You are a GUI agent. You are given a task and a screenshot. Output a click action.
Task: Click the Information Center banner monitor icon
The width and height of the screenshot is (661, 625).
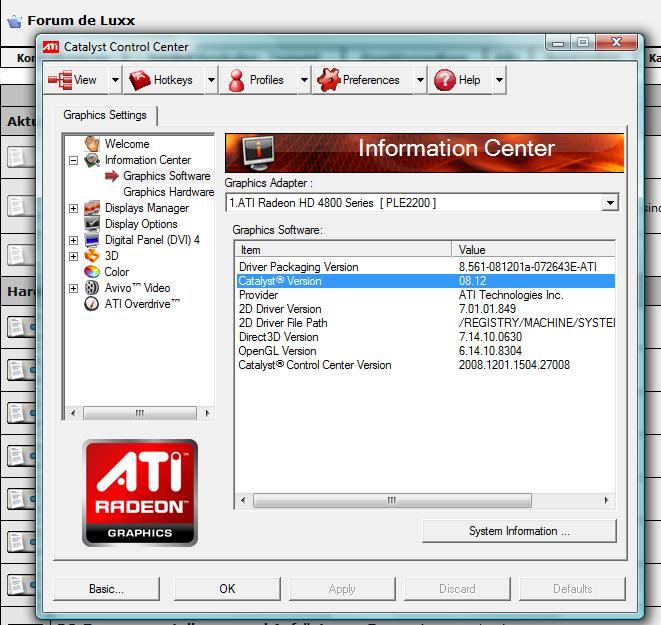258,153
